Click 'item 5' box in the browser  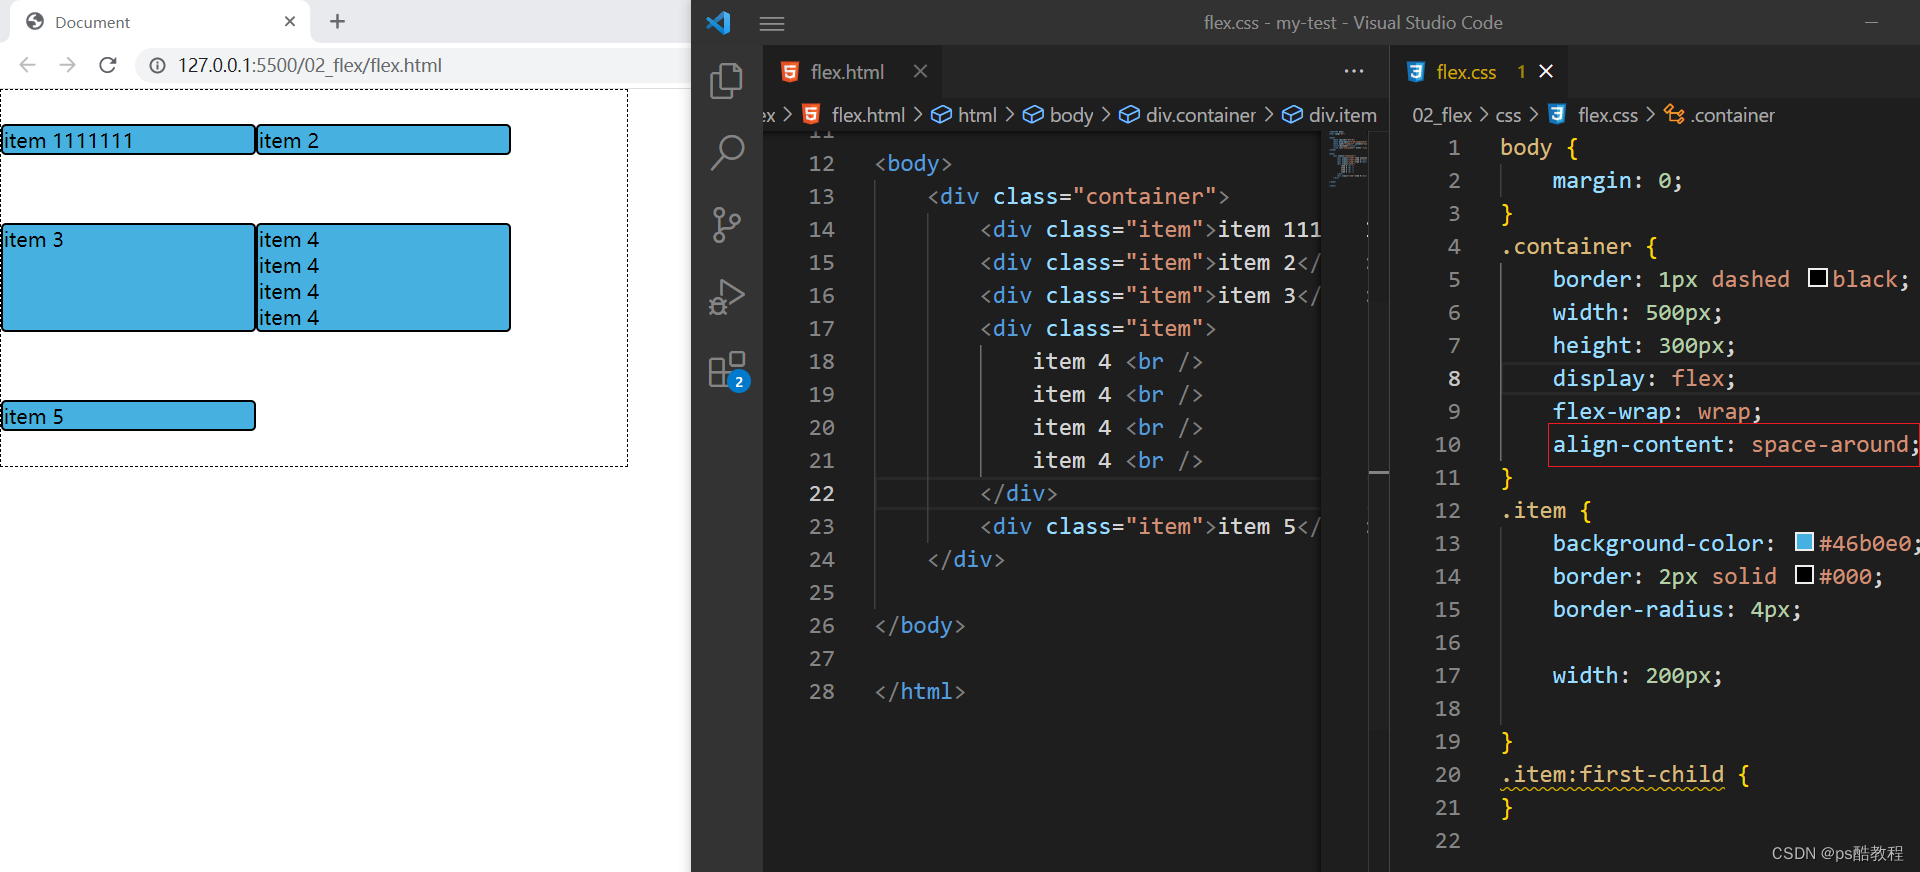coord(128,416)
